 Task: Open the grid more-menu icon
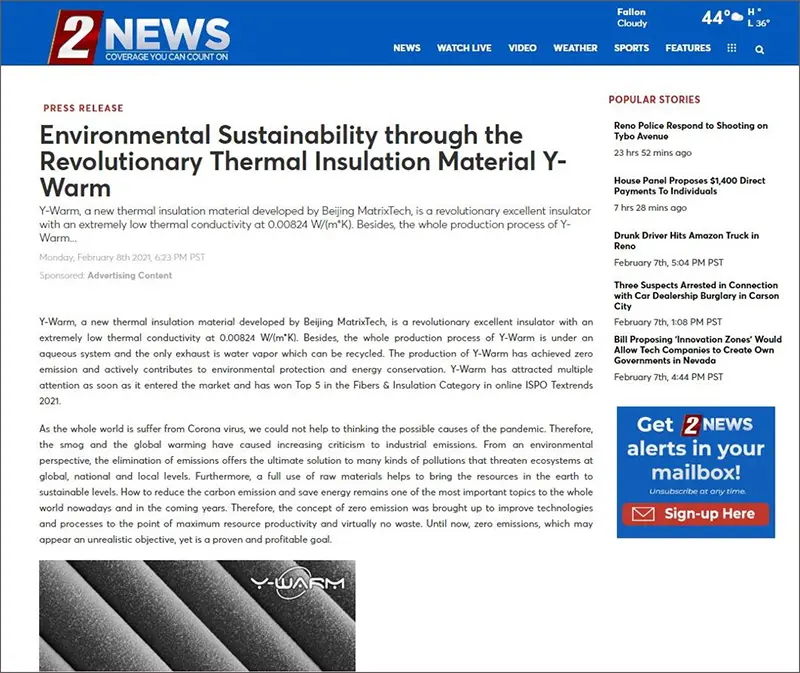tap(732, 48)
